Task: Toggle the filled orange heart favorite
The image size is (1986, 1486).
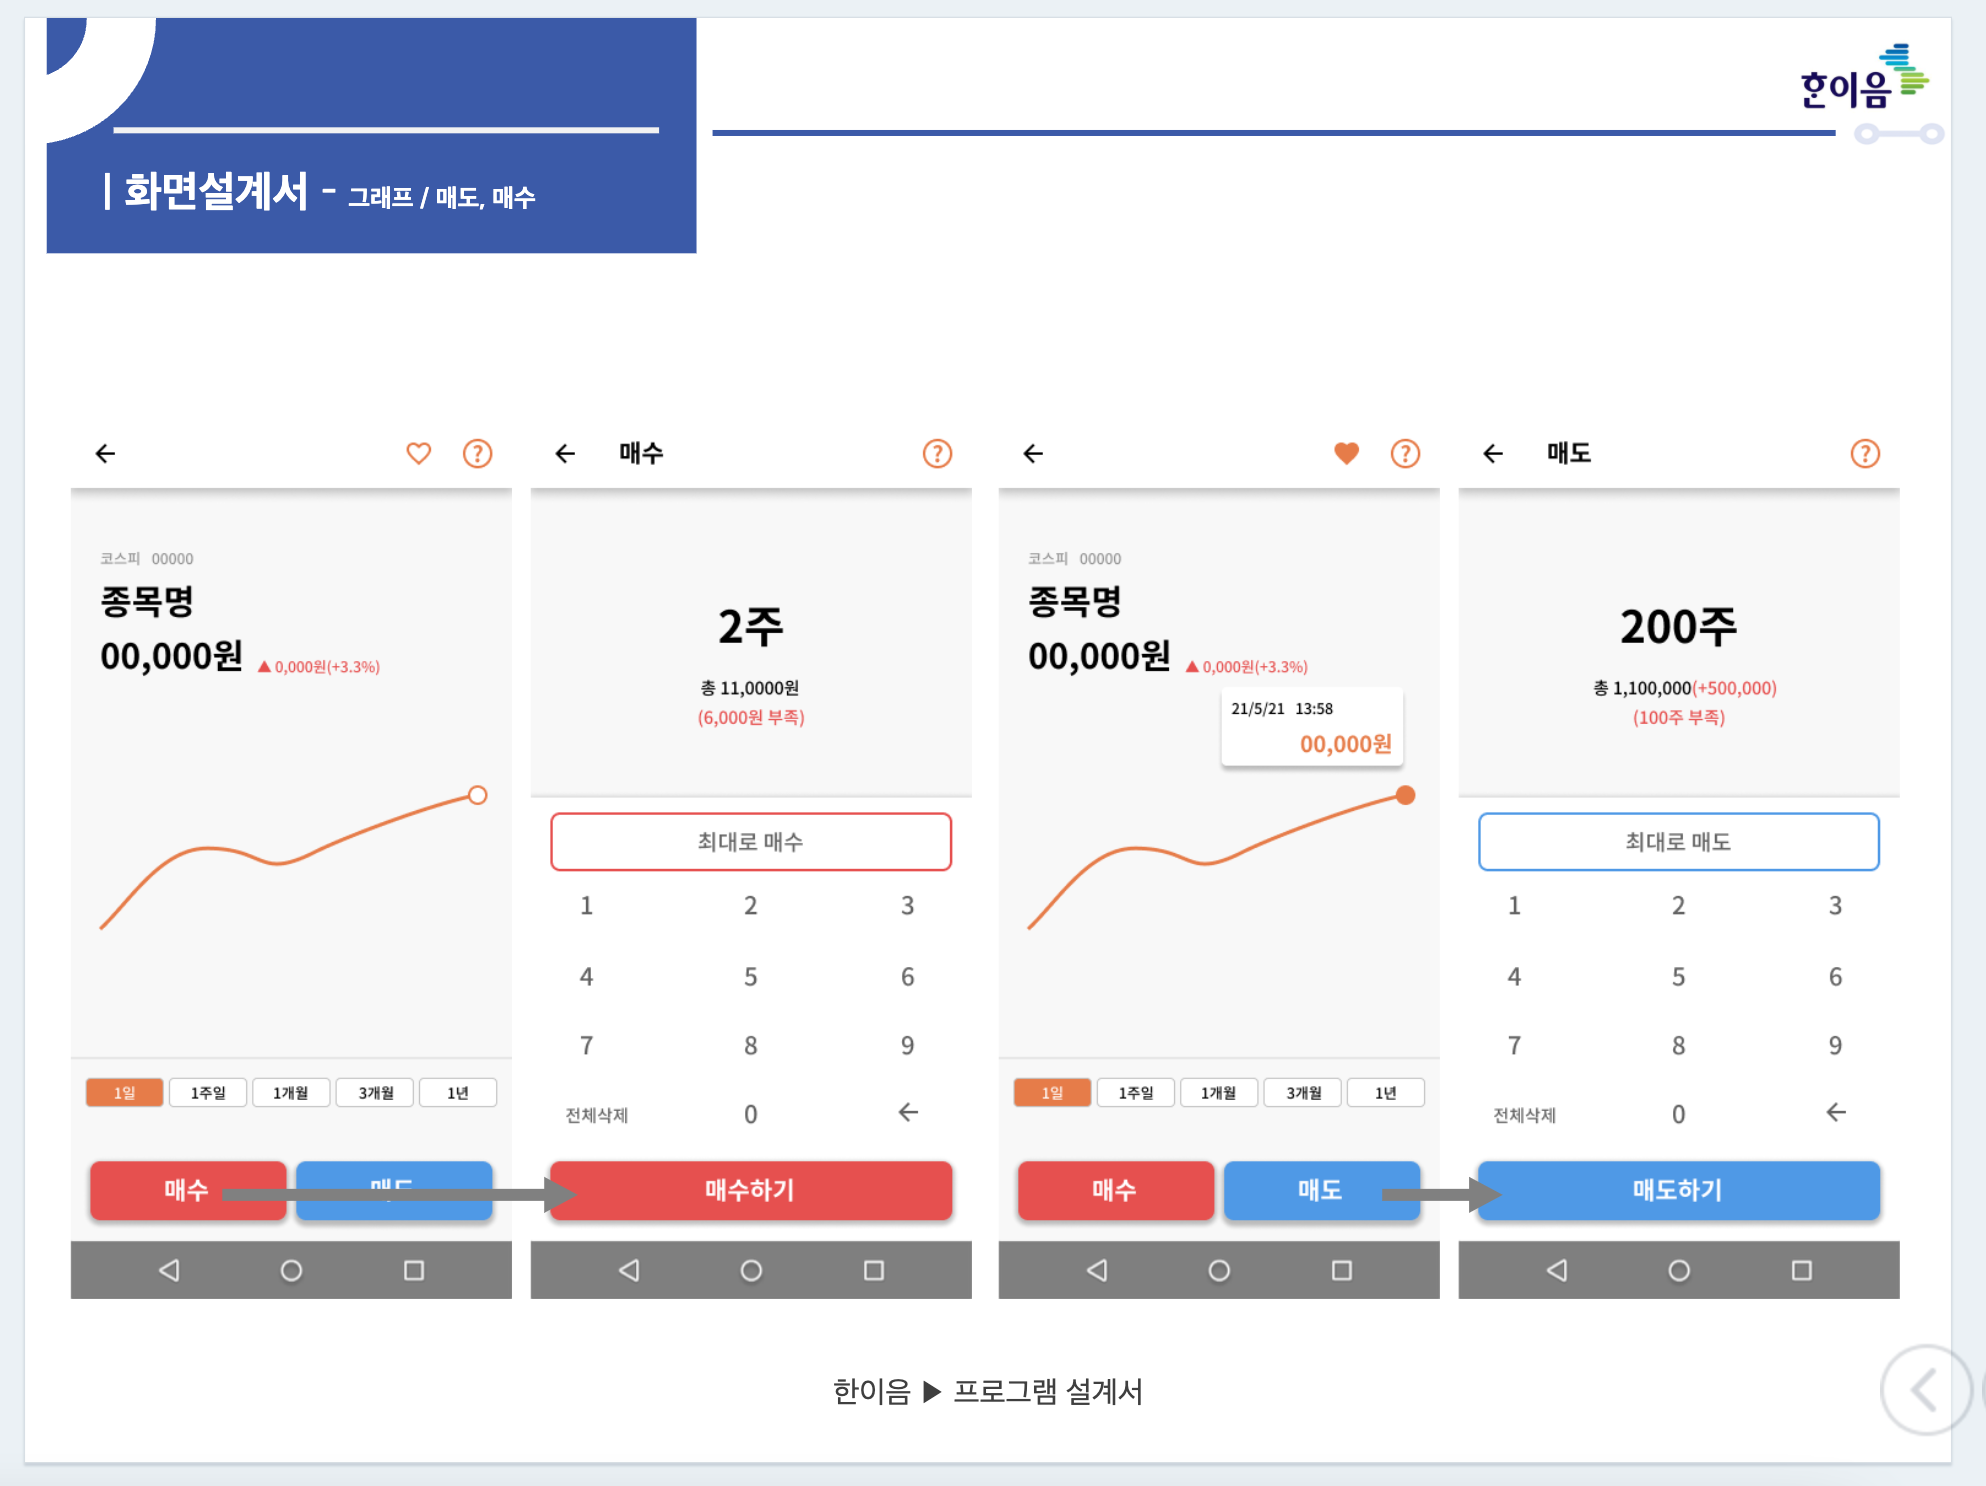Action: (x=1346, y=453)
